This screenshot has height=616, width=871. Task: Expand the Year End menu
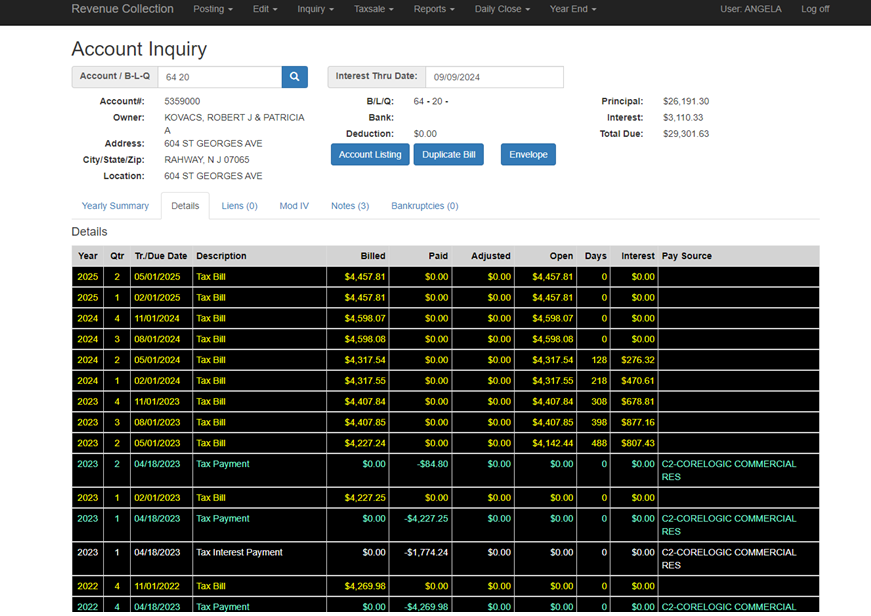coord(573,9)
